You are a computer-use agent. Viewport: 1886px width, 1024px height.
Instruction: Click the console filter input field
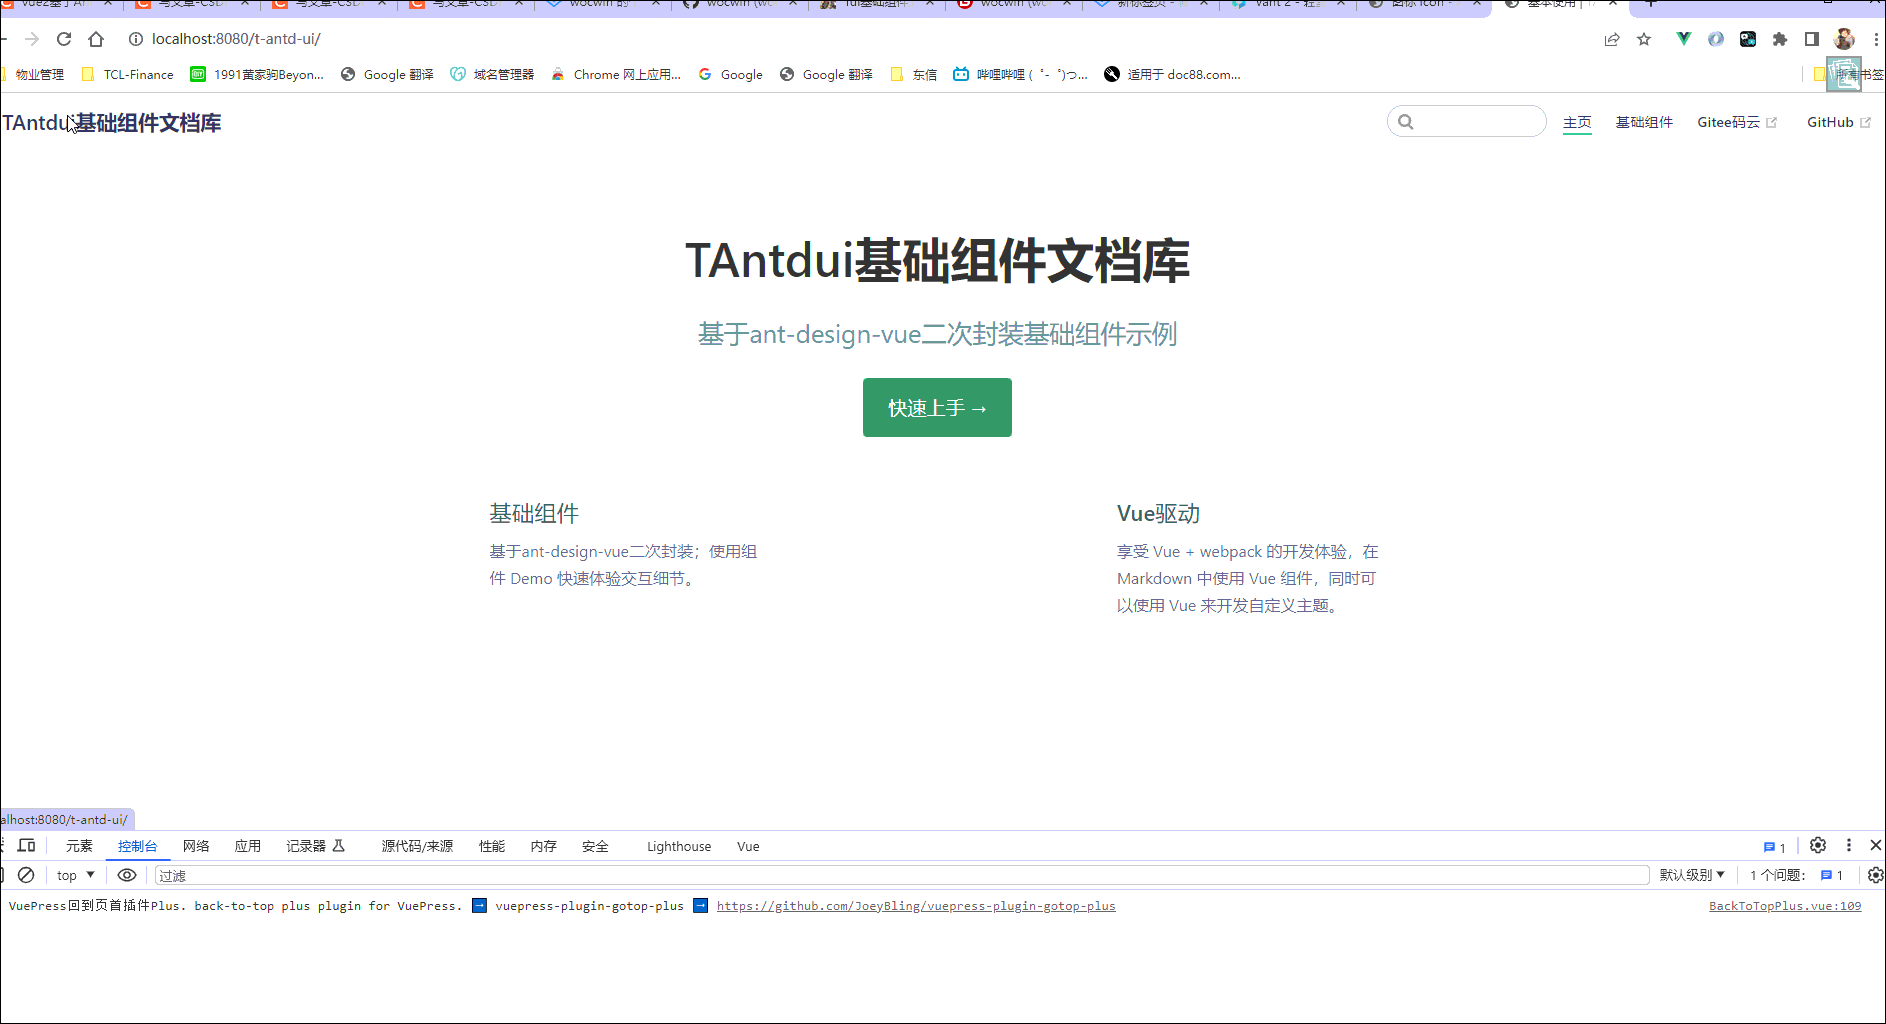400,874
